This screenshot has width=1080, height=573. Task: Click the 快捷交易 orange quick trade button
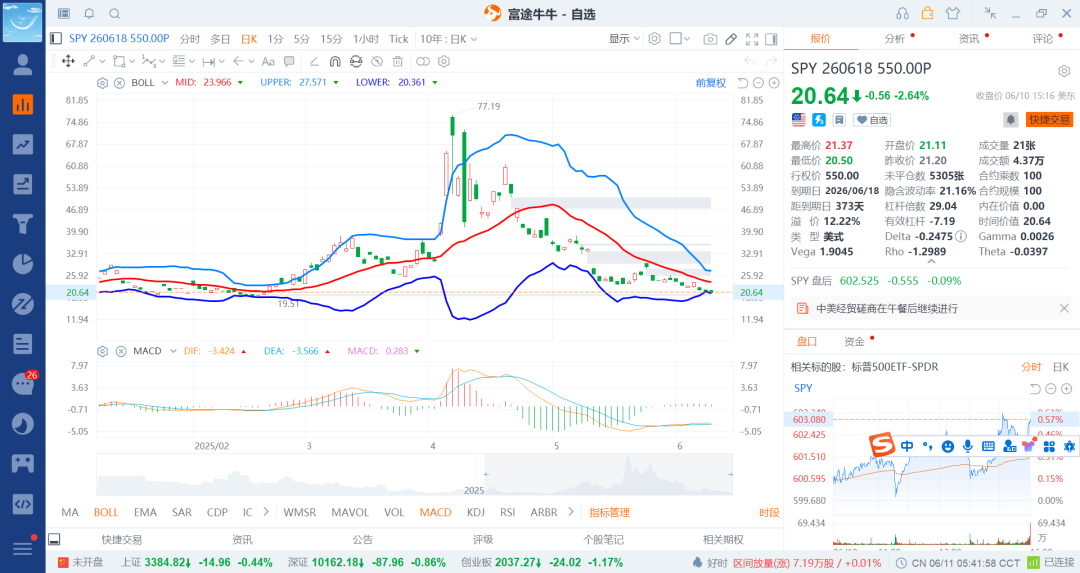[1049, 120]
